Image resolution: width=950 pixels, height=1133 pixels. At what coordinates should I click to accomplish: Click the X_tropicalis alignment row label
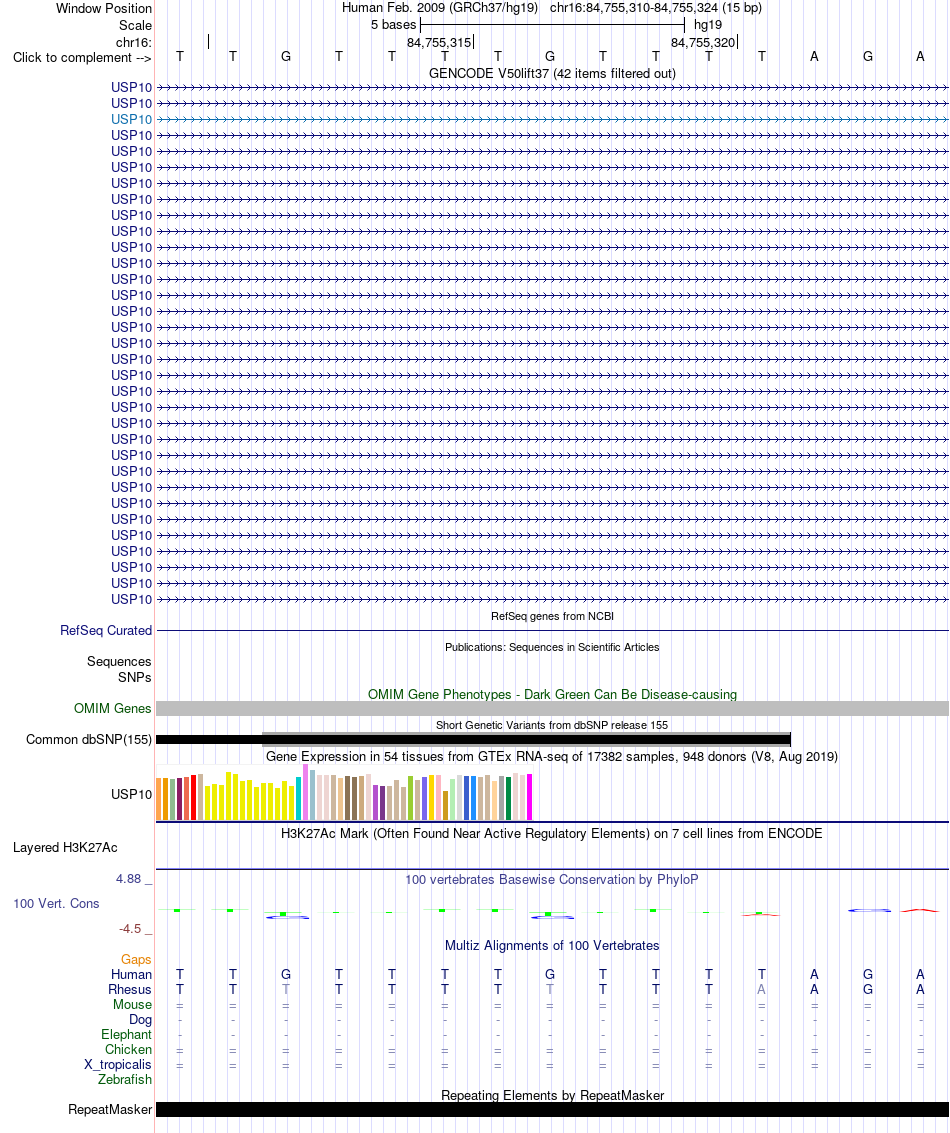click(118, 1064)
